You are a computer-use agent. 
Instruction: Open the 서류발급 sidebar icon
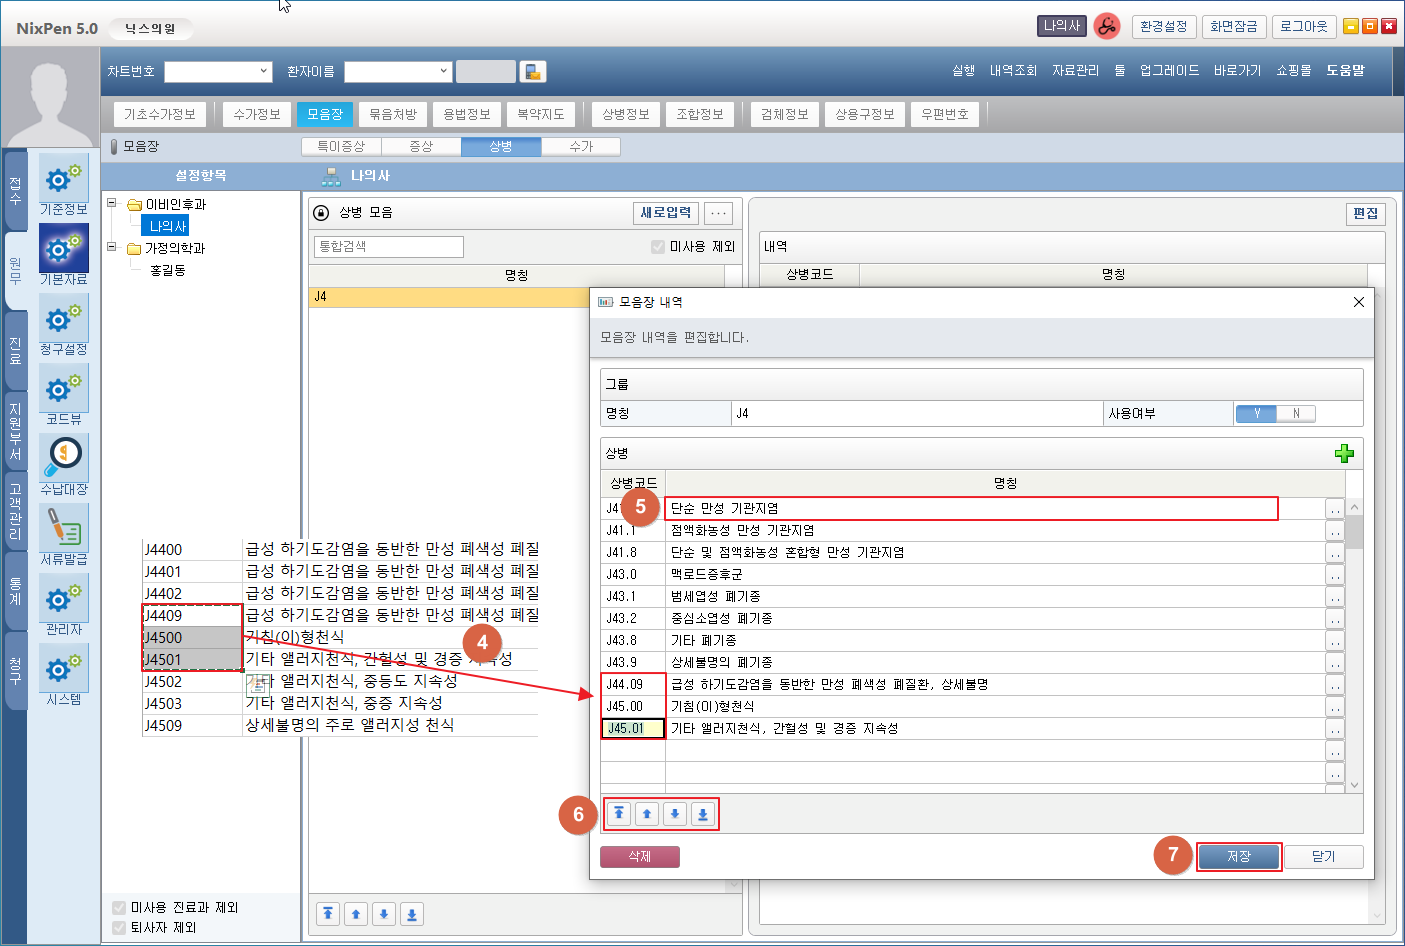pyautogui.click(x=63, y=533)
